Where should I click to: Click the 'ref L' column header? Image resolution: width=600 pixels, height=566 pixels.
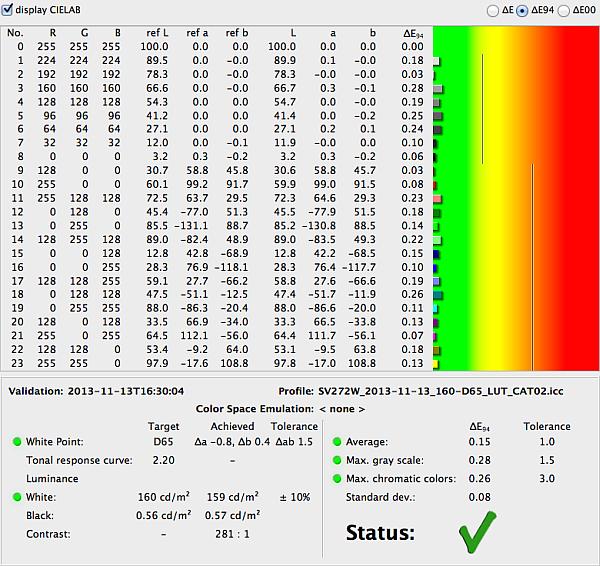[x=156, y=33]
